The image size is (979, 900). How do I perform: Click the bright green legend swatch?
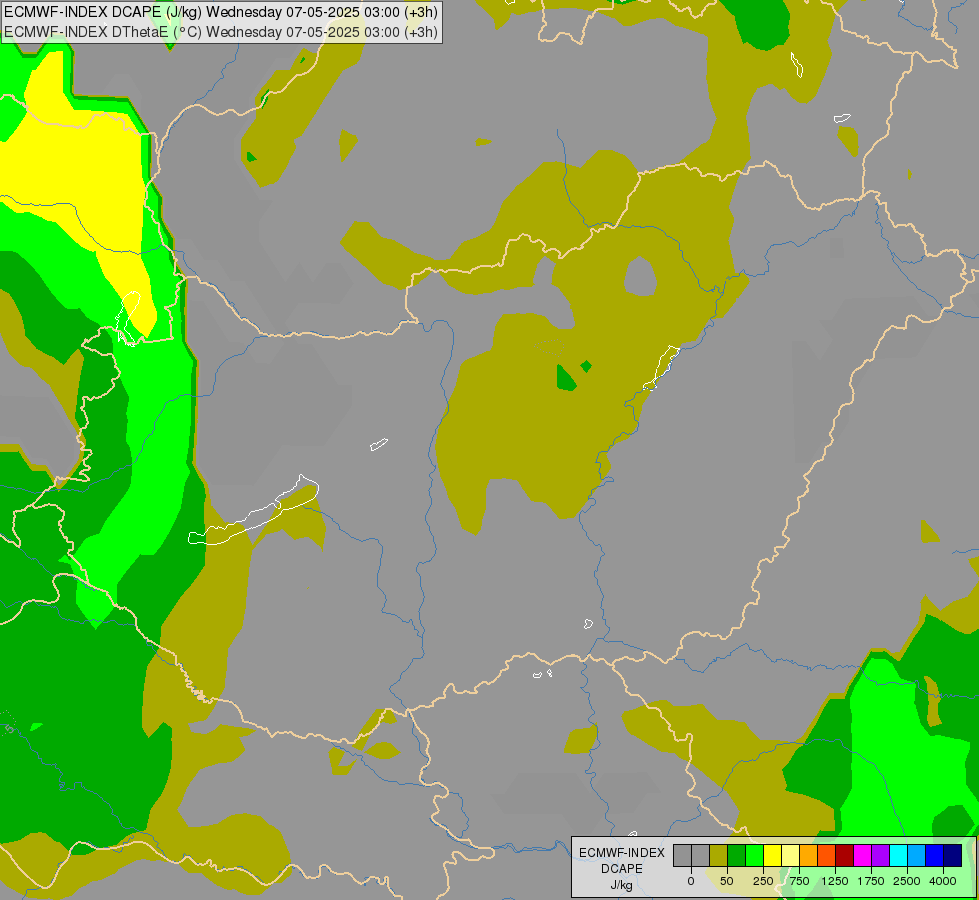coord(755,855)
